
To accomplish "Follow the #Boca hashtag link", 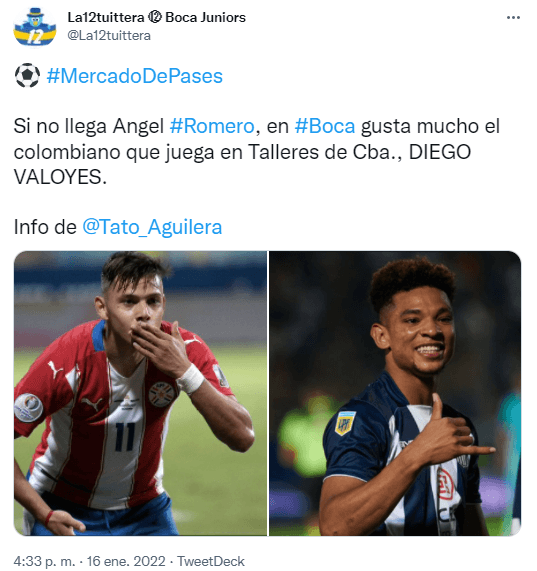I will 325,126.
